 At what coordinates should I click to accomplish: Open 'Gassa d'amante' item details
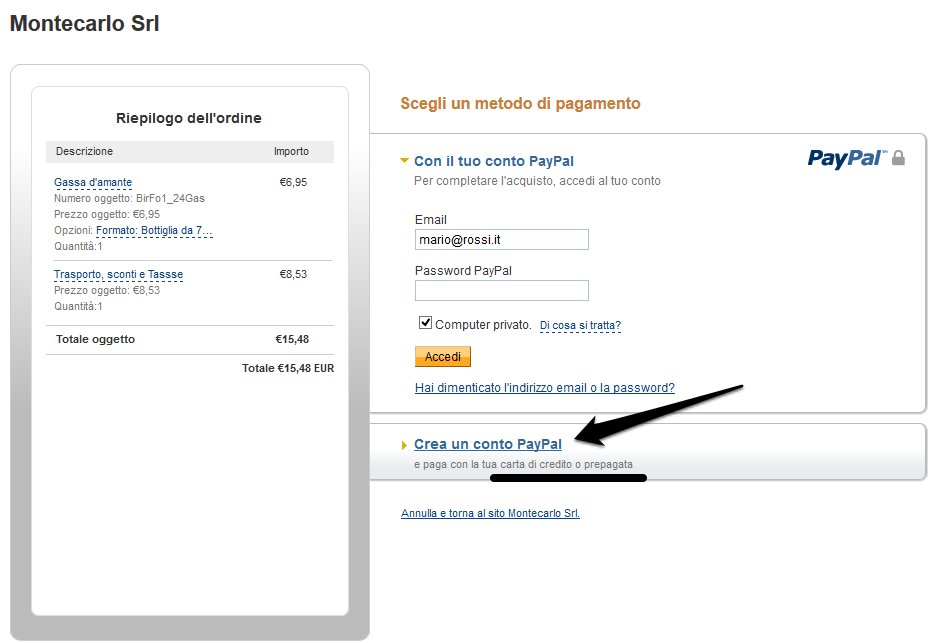93,183
